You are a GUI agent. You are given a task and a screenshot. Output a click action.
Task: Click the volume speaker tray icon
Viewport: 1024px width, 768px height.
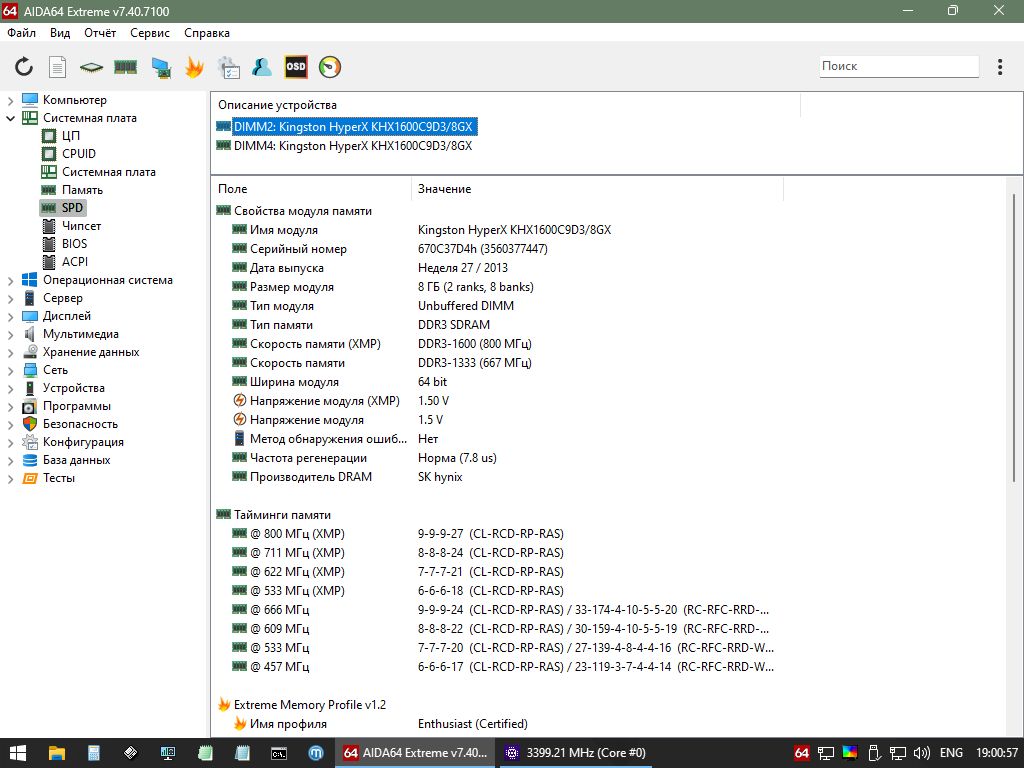click(x=921, y=753)
